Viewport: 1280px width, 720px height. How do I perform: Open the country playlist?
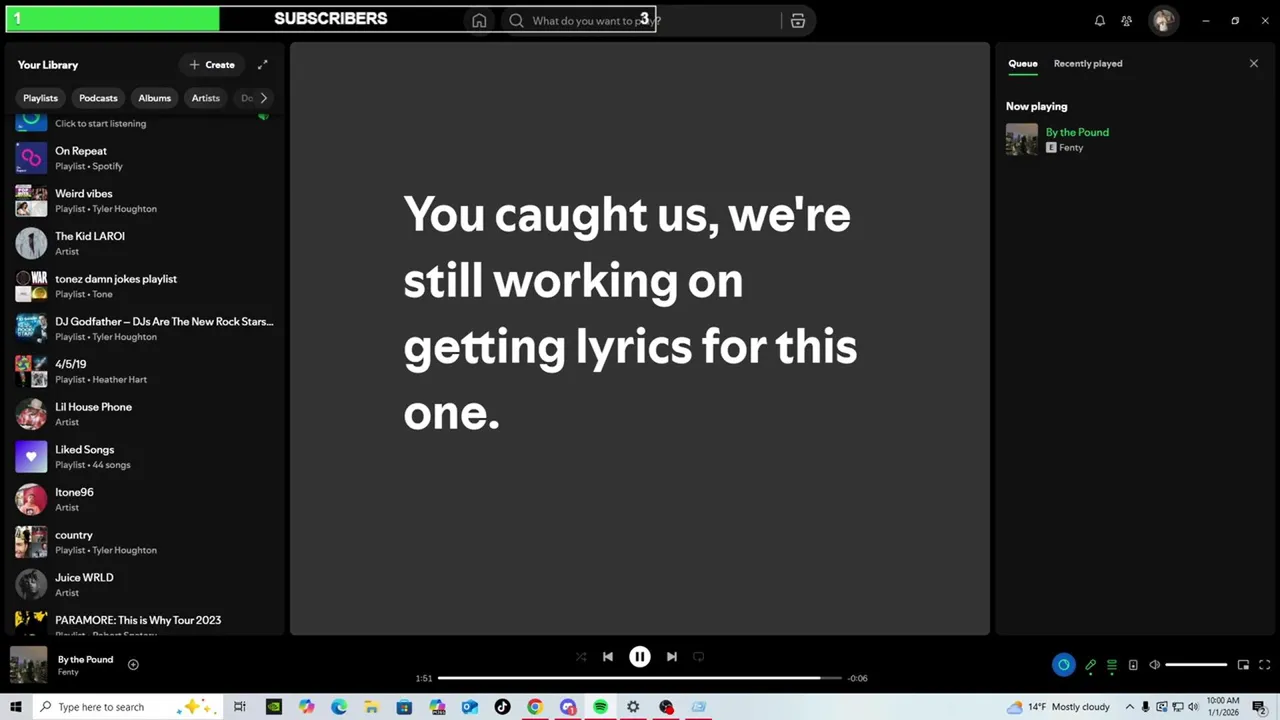(145, 542)
